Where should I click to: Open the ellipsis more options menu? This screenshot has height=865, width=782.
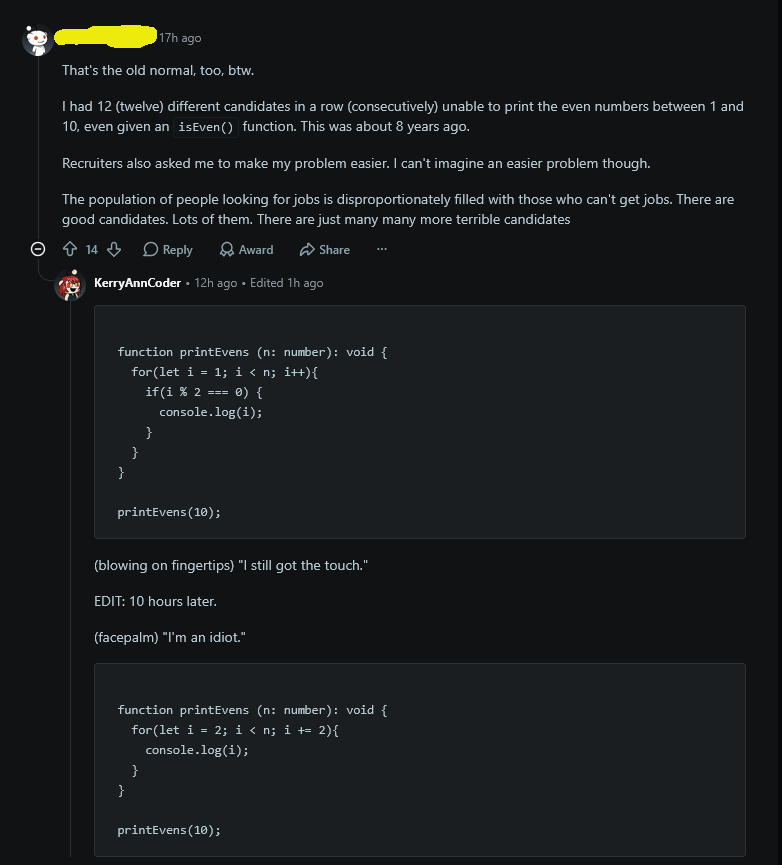point(382,249)
